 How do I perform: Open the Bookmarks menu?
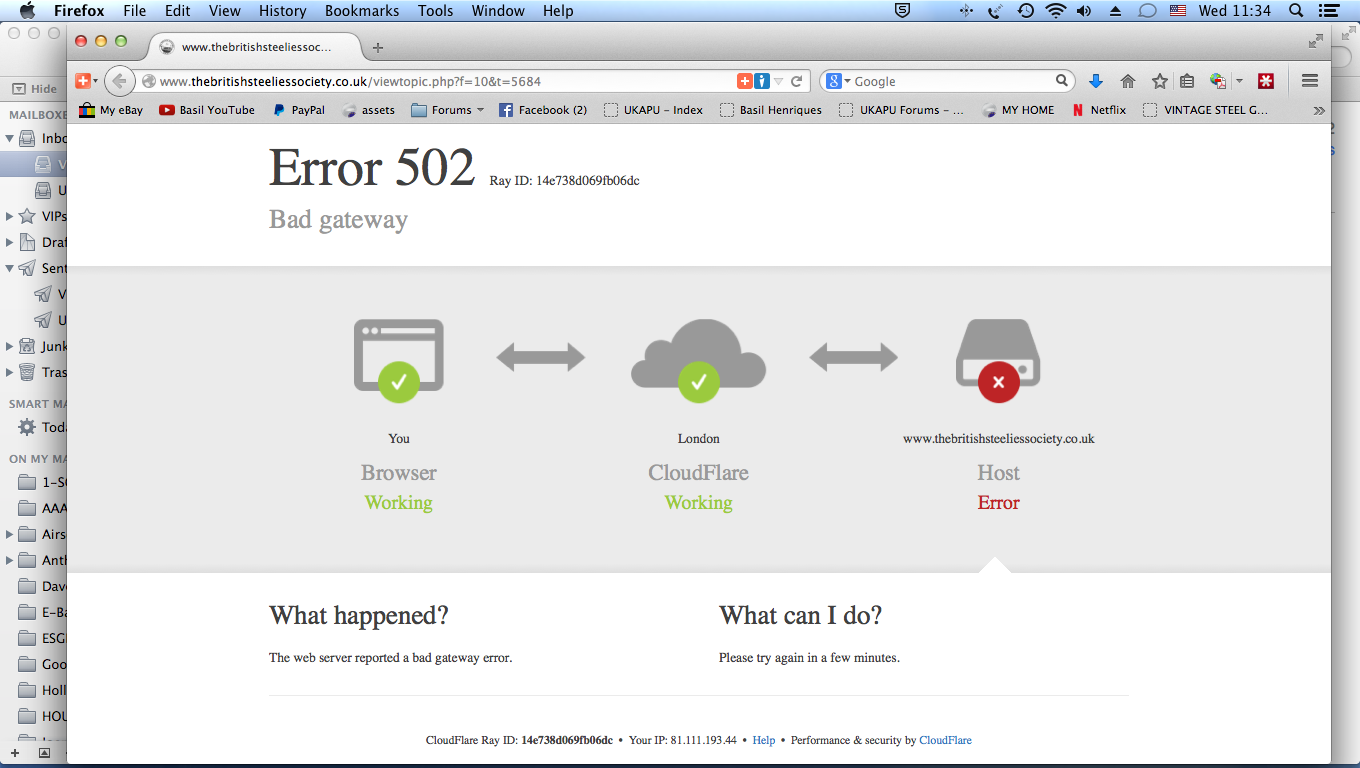coord(362,11)
